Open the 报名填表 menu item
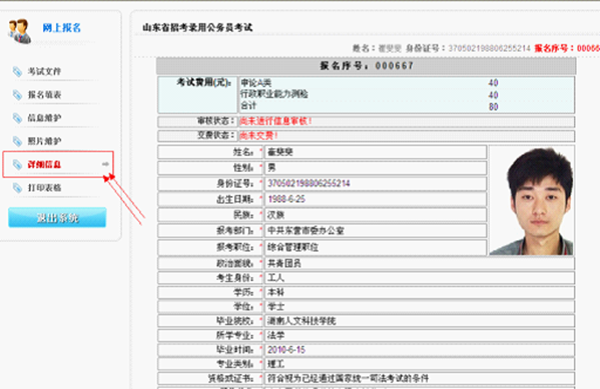The height and width of the screenshot is (389, 600). click(x=44, y=95)
